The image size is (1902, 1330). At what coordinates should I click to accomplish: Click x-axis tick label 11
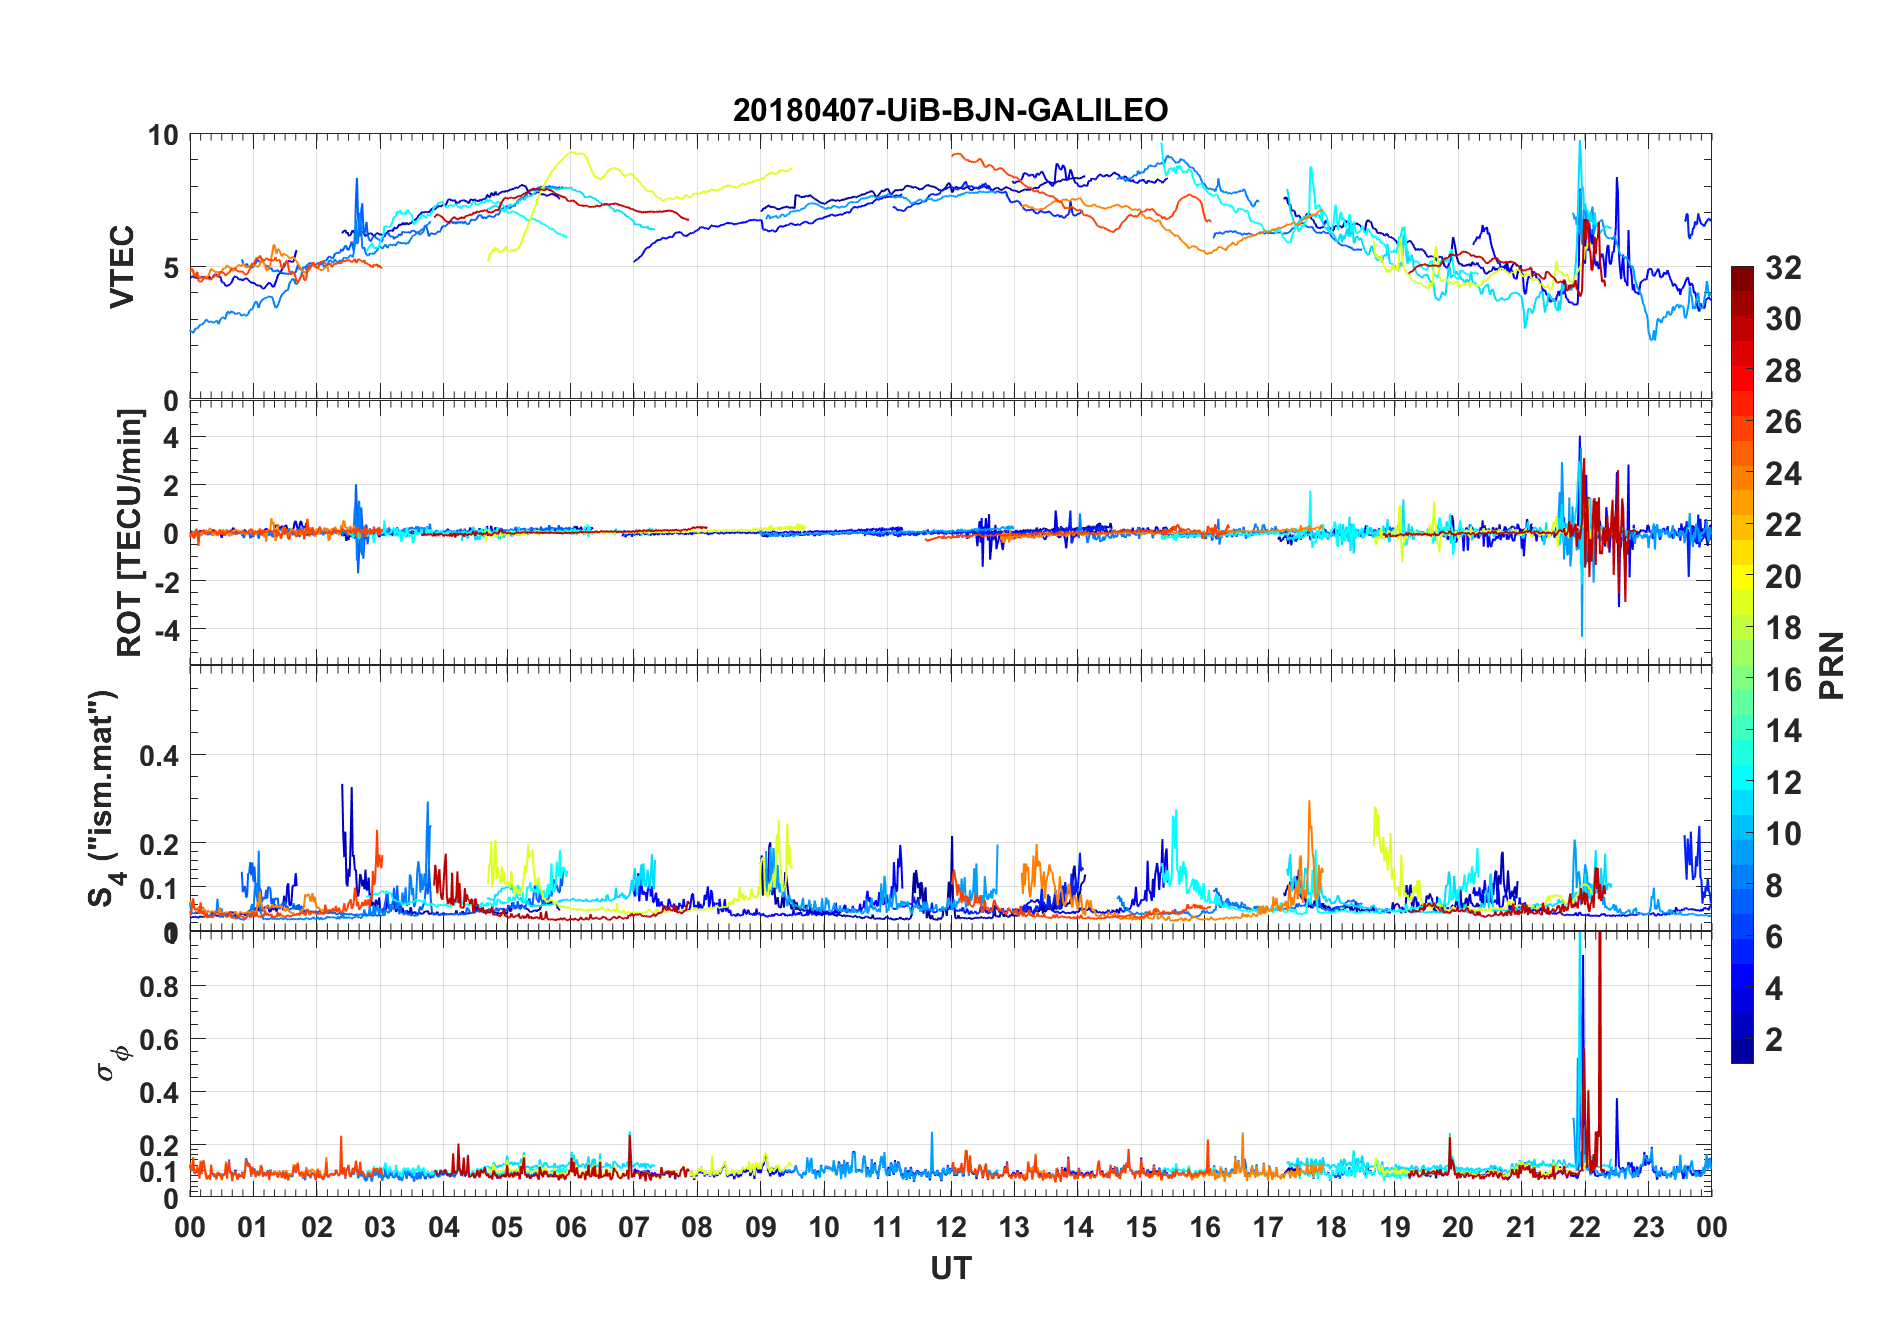coord(887,1227)
